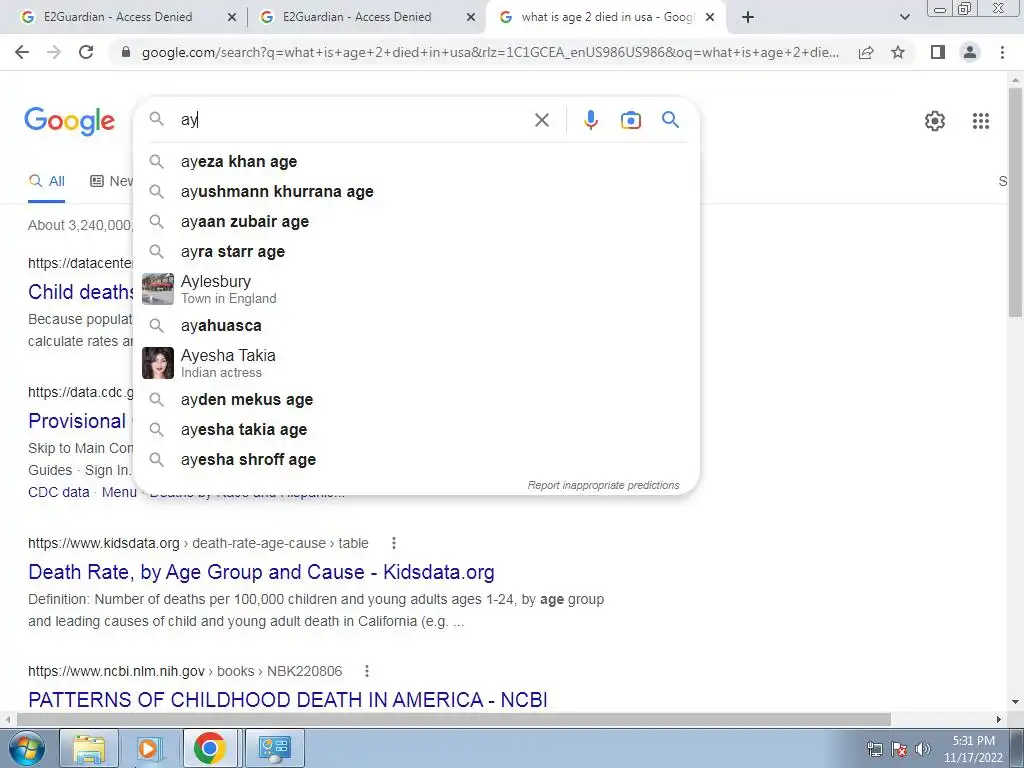This screenshot has height=768, width=1024.
Task: Click Aylesbury thumbnail image
Action: [x=157, y=289]
